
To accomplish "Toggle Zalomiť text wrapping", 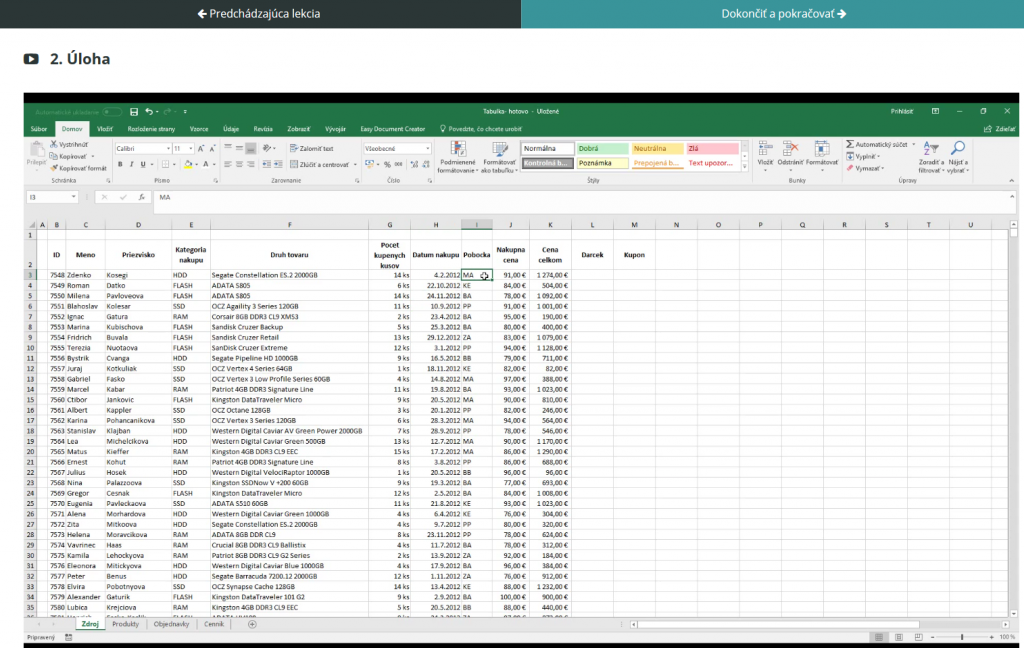I will pos(312,149).
